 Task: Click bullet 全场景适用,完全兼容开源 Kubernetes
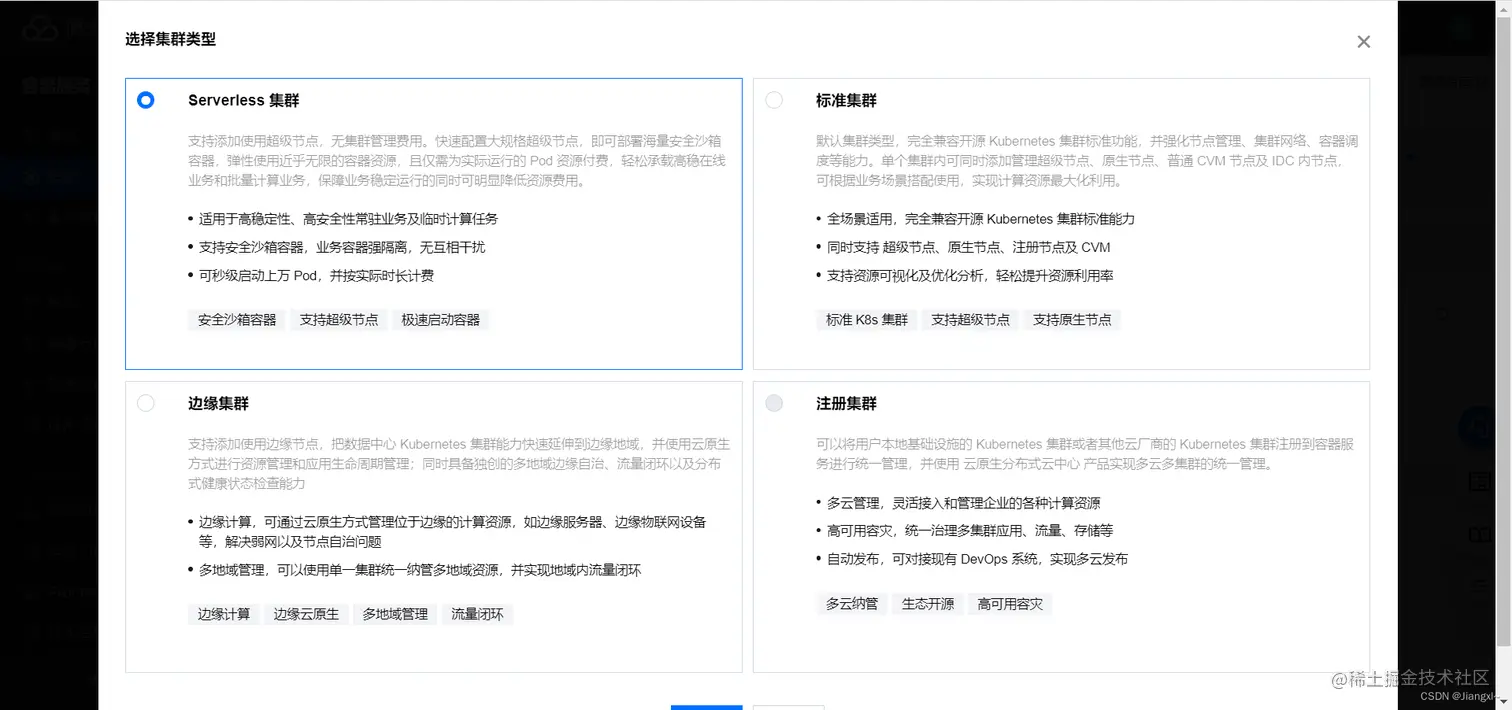tap(980, 219)
